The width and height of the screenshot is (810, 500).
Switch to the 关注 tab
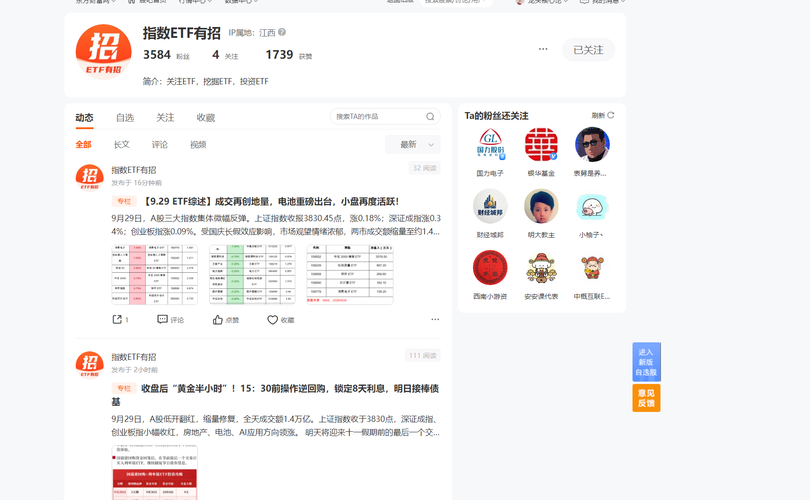165,118
